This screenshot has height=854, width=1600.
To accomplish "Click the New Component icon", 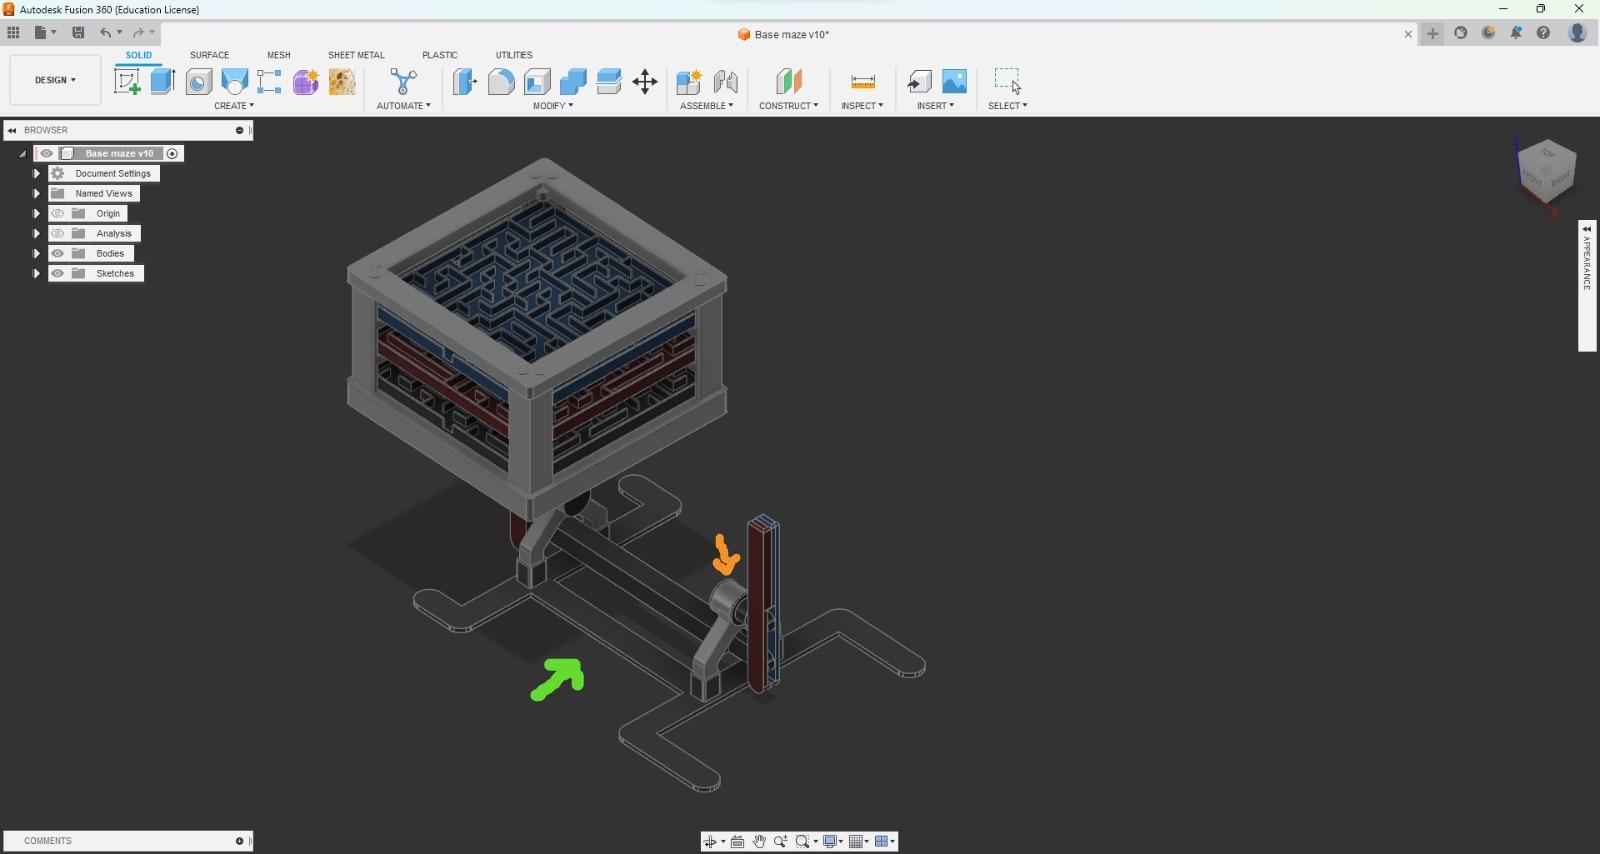I will pos(689,81).
